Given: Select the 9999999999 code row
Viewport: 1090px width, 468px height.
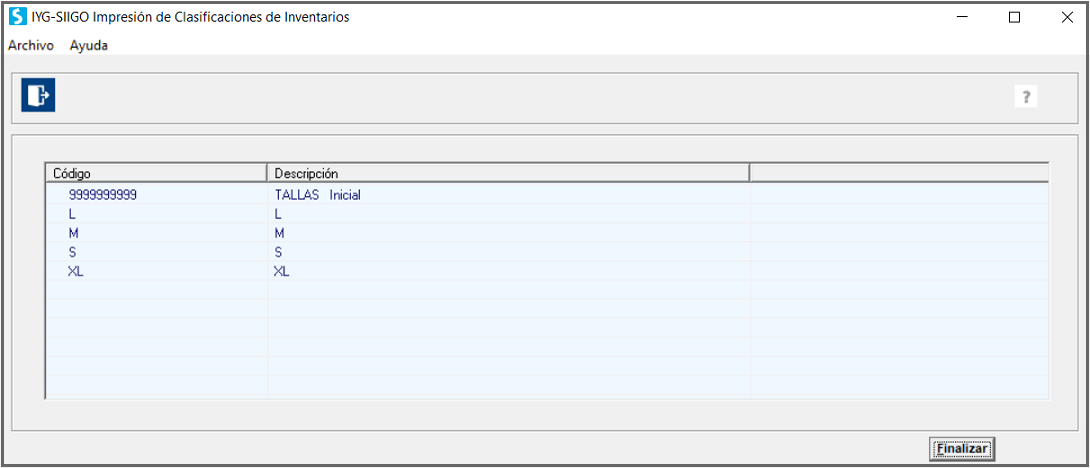Looking at the screenshot, I should (x=547, y=195).
